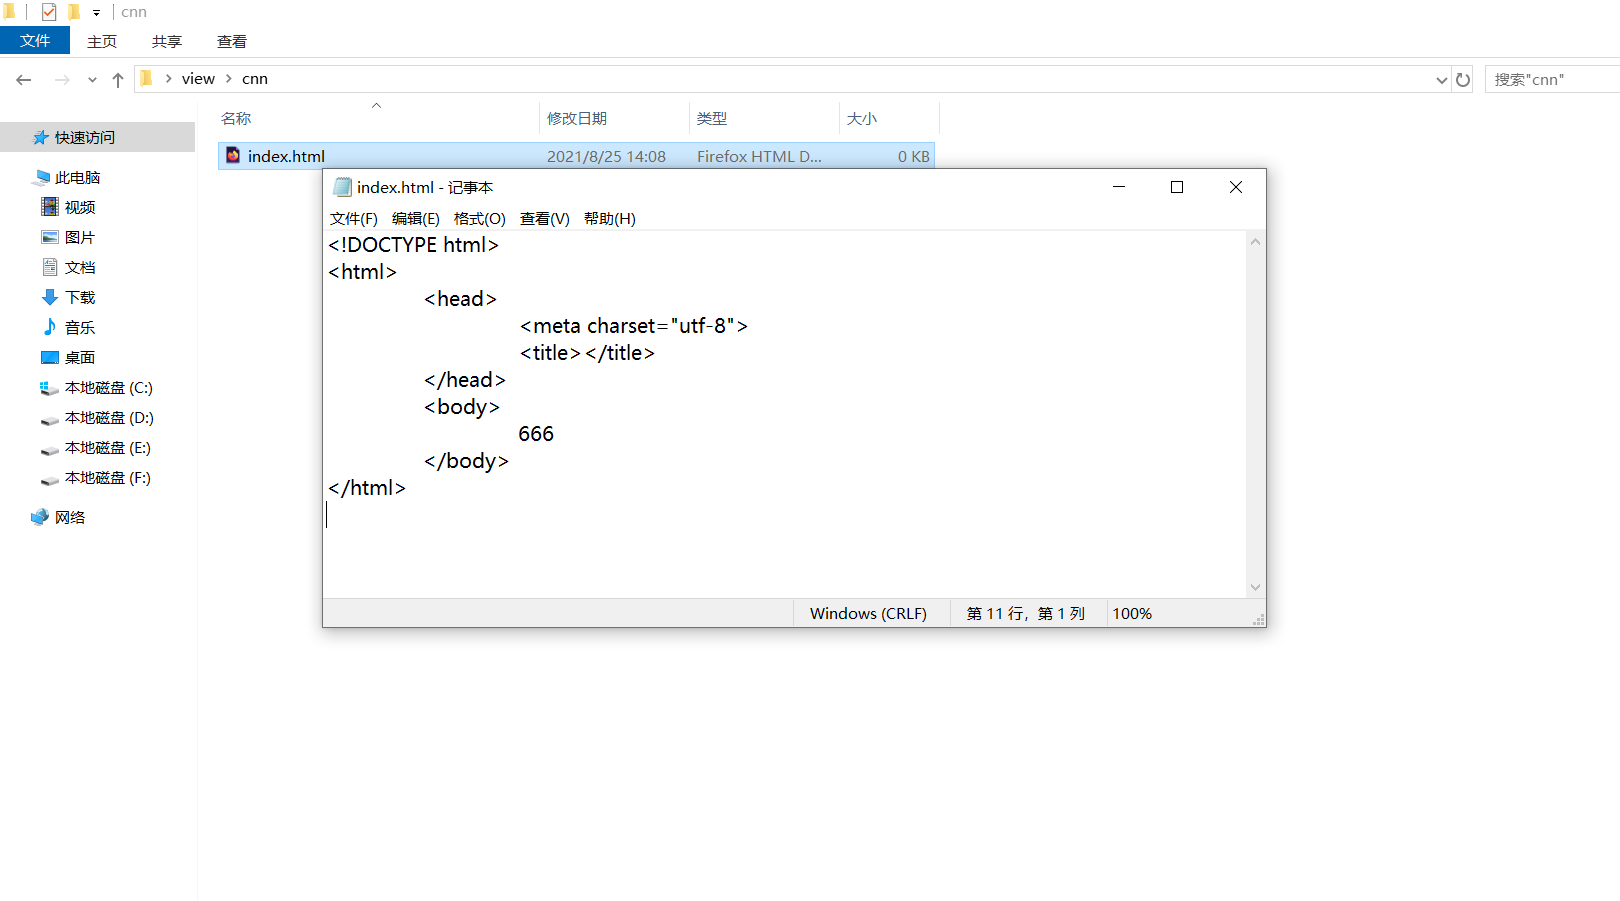This screenshot has width=1620, height=901.
Task: Click the Music note icon
Action: 50,327
